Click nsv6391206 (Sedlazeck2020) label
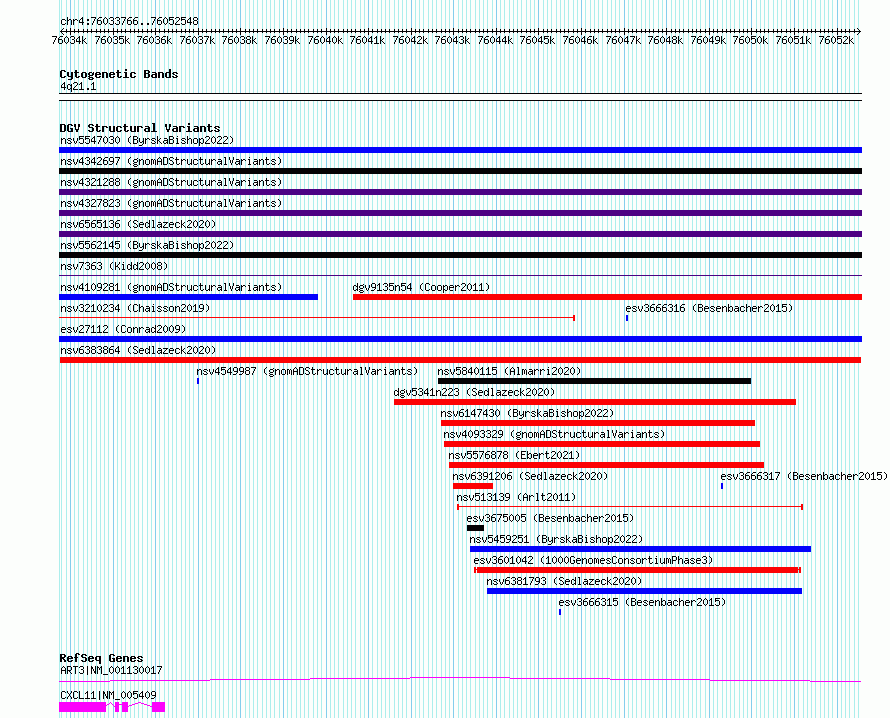This screenshot has width=890, height=718. tap(530, 476)
